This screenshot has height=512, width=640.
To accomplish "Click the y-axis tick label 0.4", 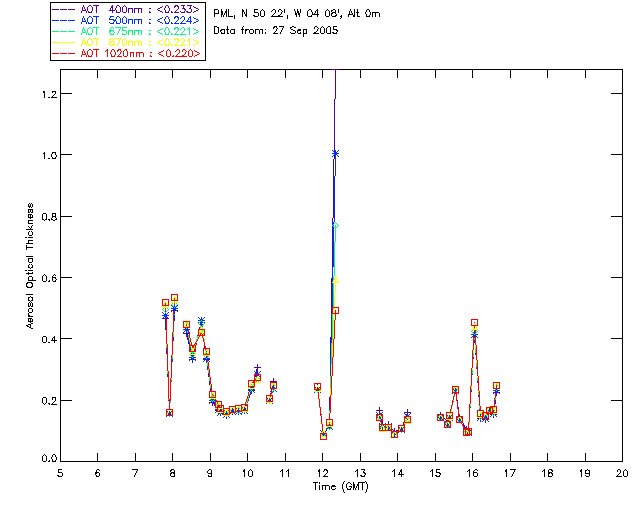I will tap(49, 339).
